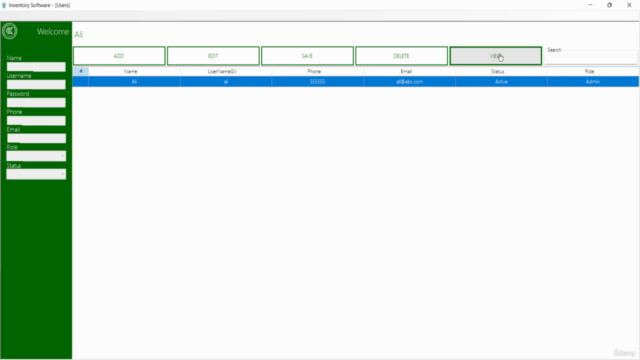Sort by UserNameGV column header
The image size is (640, 360).
226,71
